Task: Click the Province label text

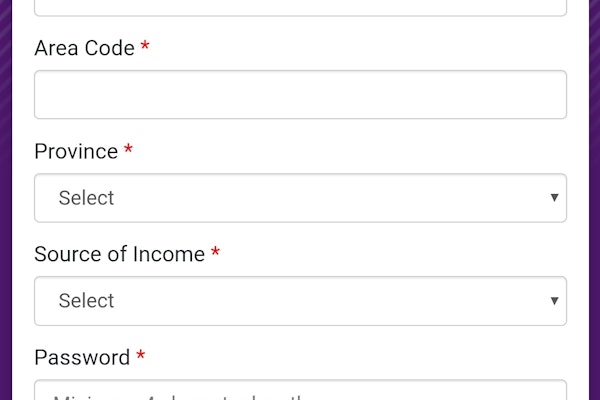Action: tap(76, 152)
